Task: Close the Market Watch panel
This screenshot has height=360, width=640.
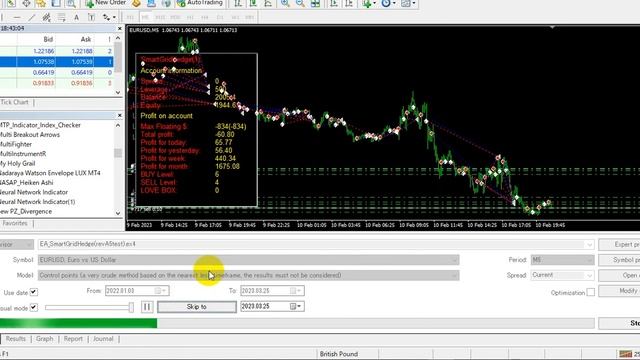Action: (x=120, y=29)
